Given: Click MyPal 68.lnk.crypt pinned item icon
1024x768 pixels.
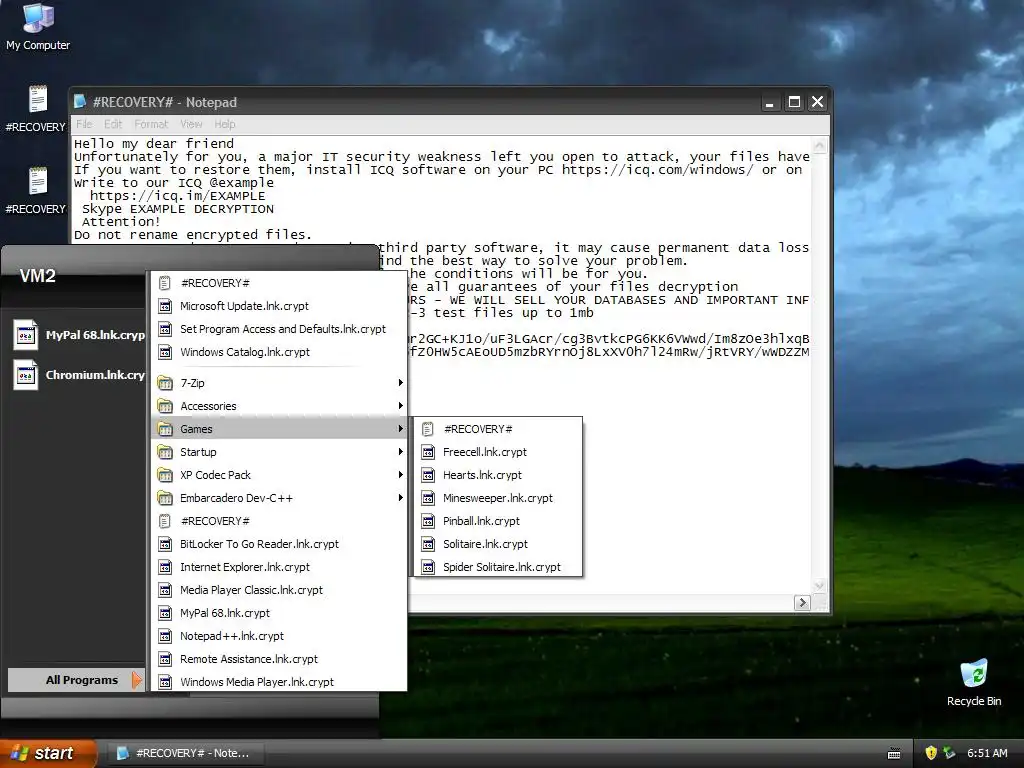Looking at the screenshot, I should (x=25, y=335).
